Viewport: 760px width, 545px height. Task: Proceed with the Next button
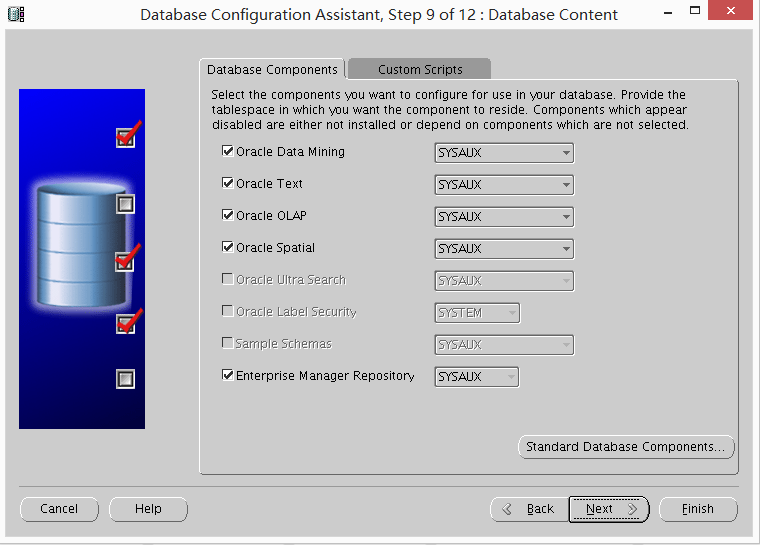click(x=609, y=509)
